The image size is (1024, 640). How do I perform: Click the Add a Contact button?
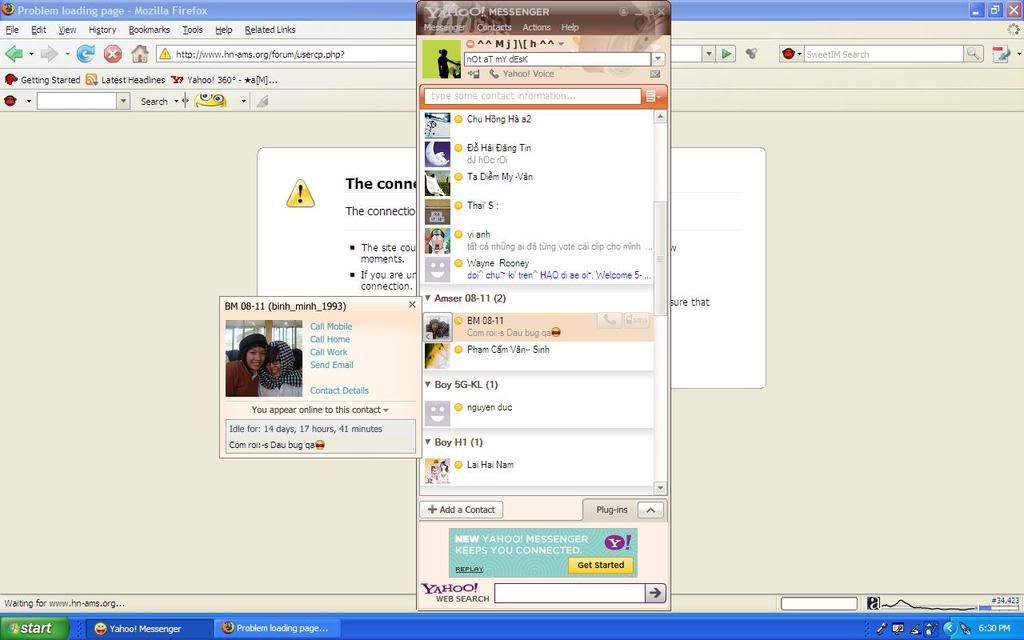(x=461, y=509)
